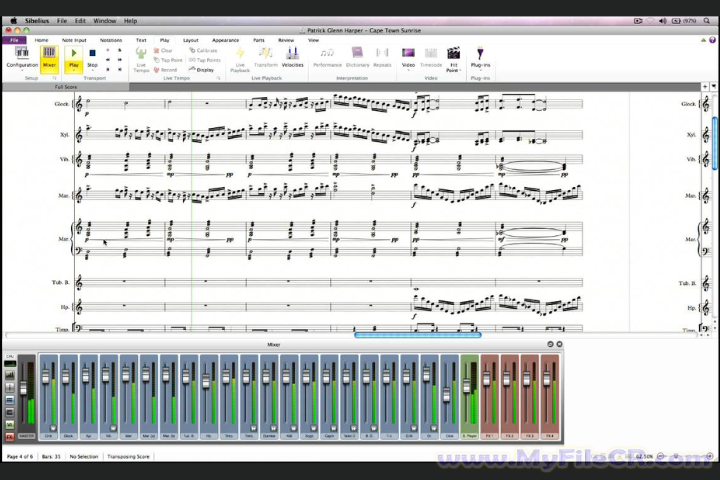Toggle the staff strips blue button in Mixer
Image resolution: width=720 pixels, height=480 pixels.
click(x=10, y=400)
